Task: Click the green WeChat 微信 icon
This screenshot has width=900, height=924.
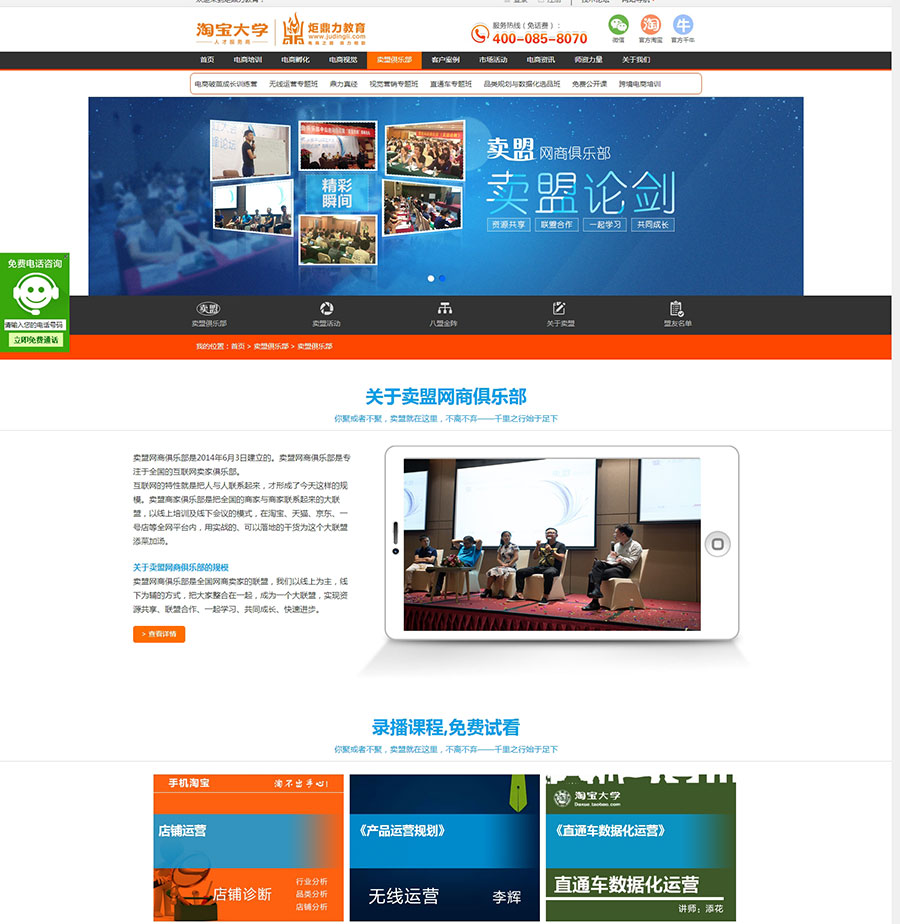Action: (618, 25)
